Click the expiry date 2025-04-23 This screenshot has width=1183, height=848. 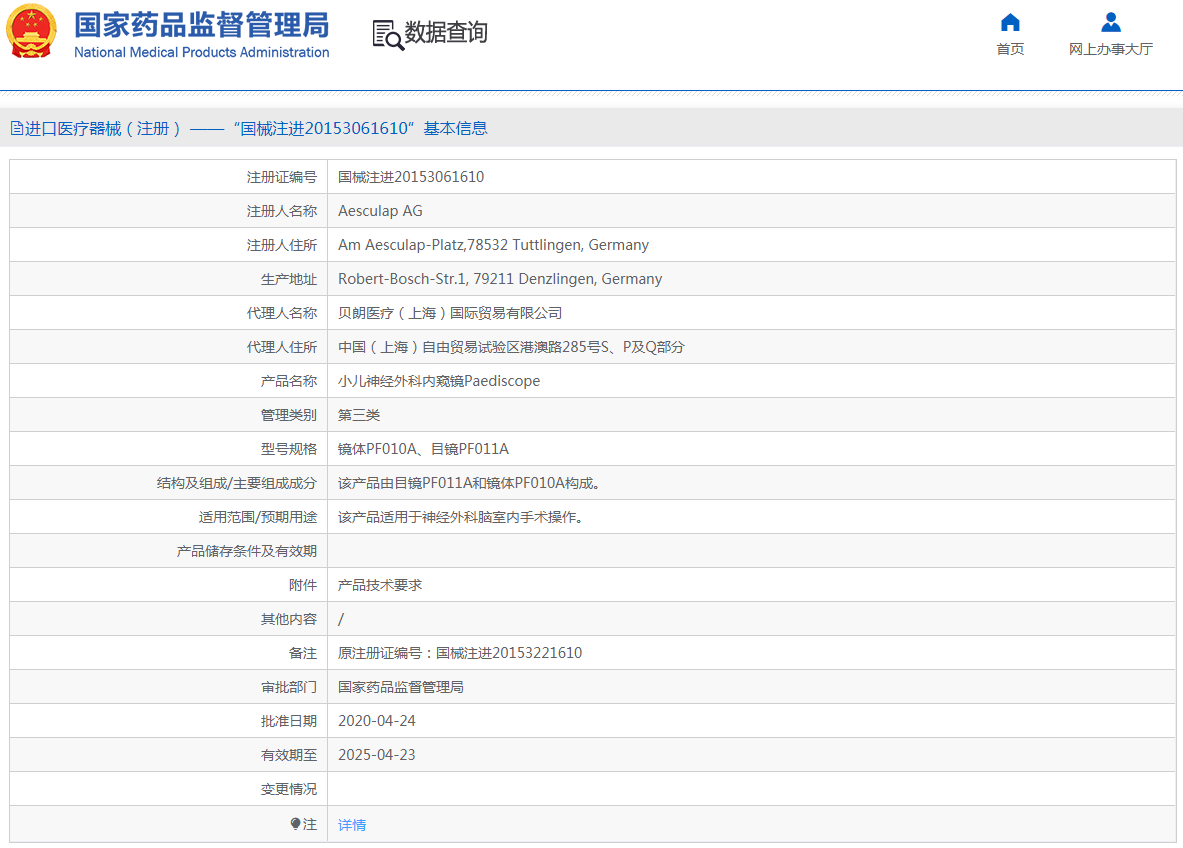click(x=377, y=755)
